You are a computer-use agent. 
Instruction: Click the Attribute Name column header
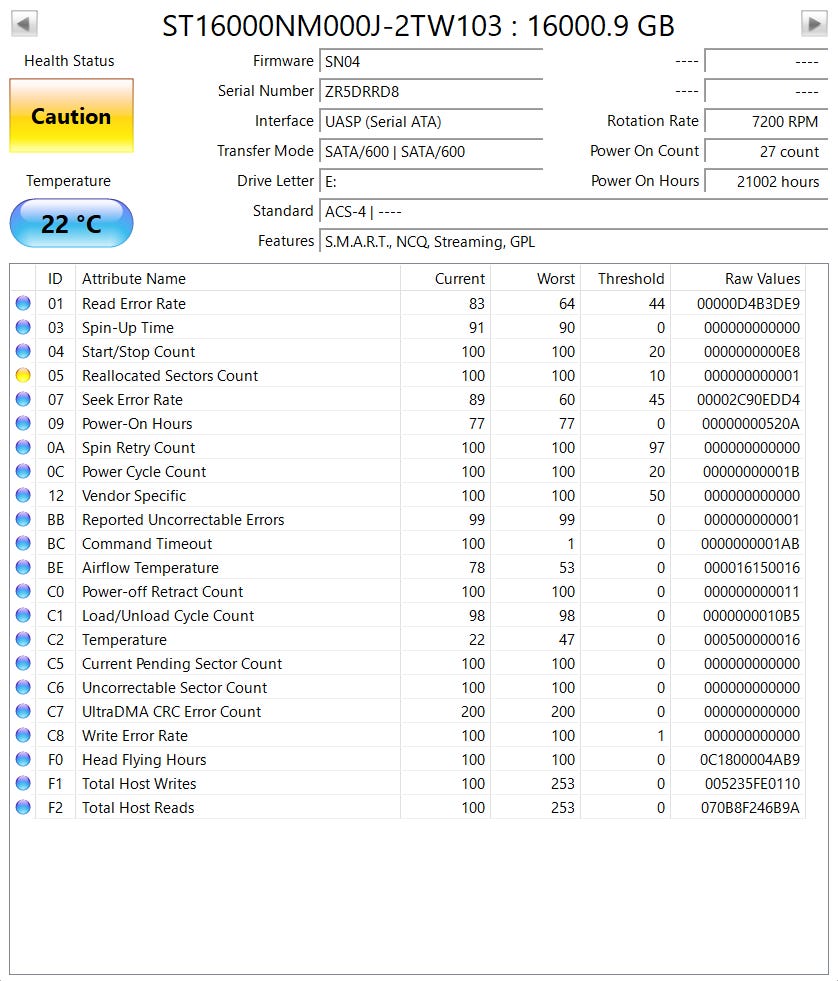coord(134,279)
